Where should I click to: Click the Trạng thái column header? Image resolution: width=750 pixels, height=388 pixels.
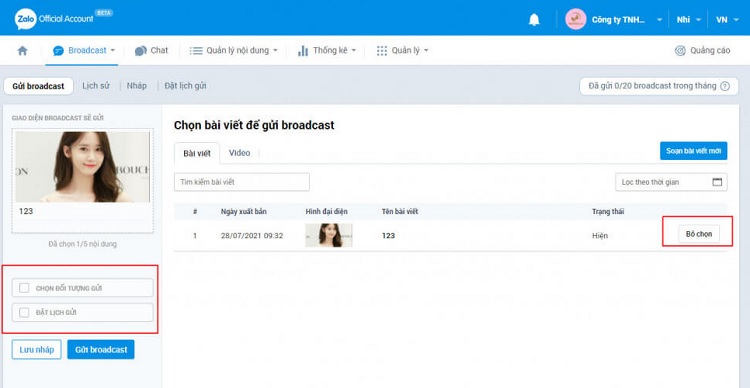608,211
